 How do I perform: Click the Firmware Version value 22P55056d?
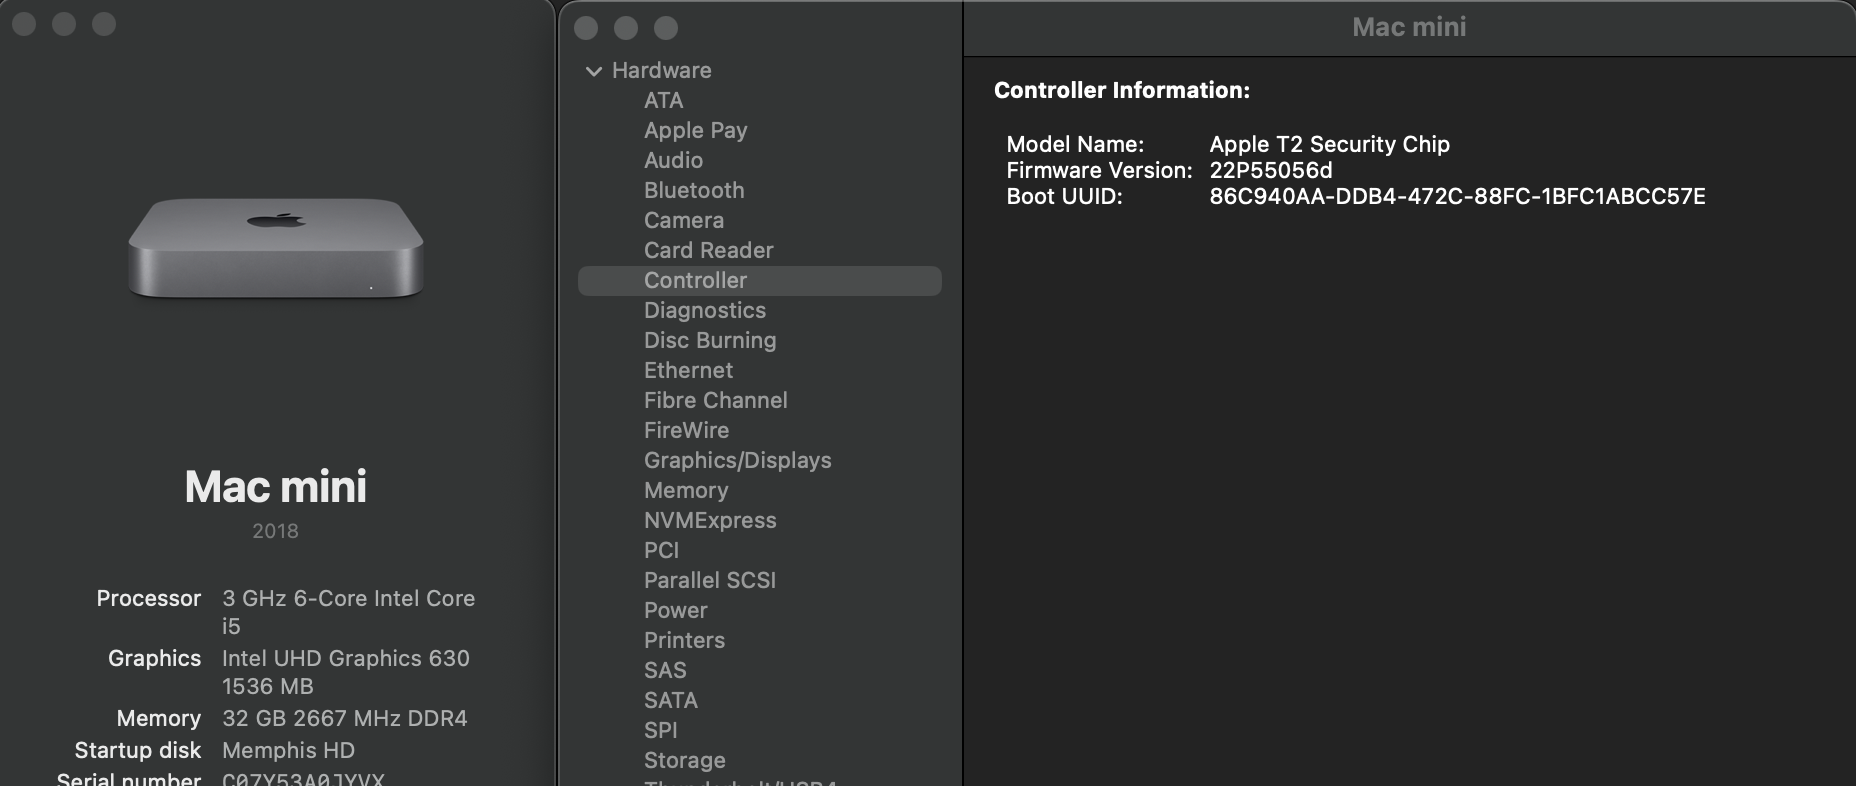click(1270, 170)
